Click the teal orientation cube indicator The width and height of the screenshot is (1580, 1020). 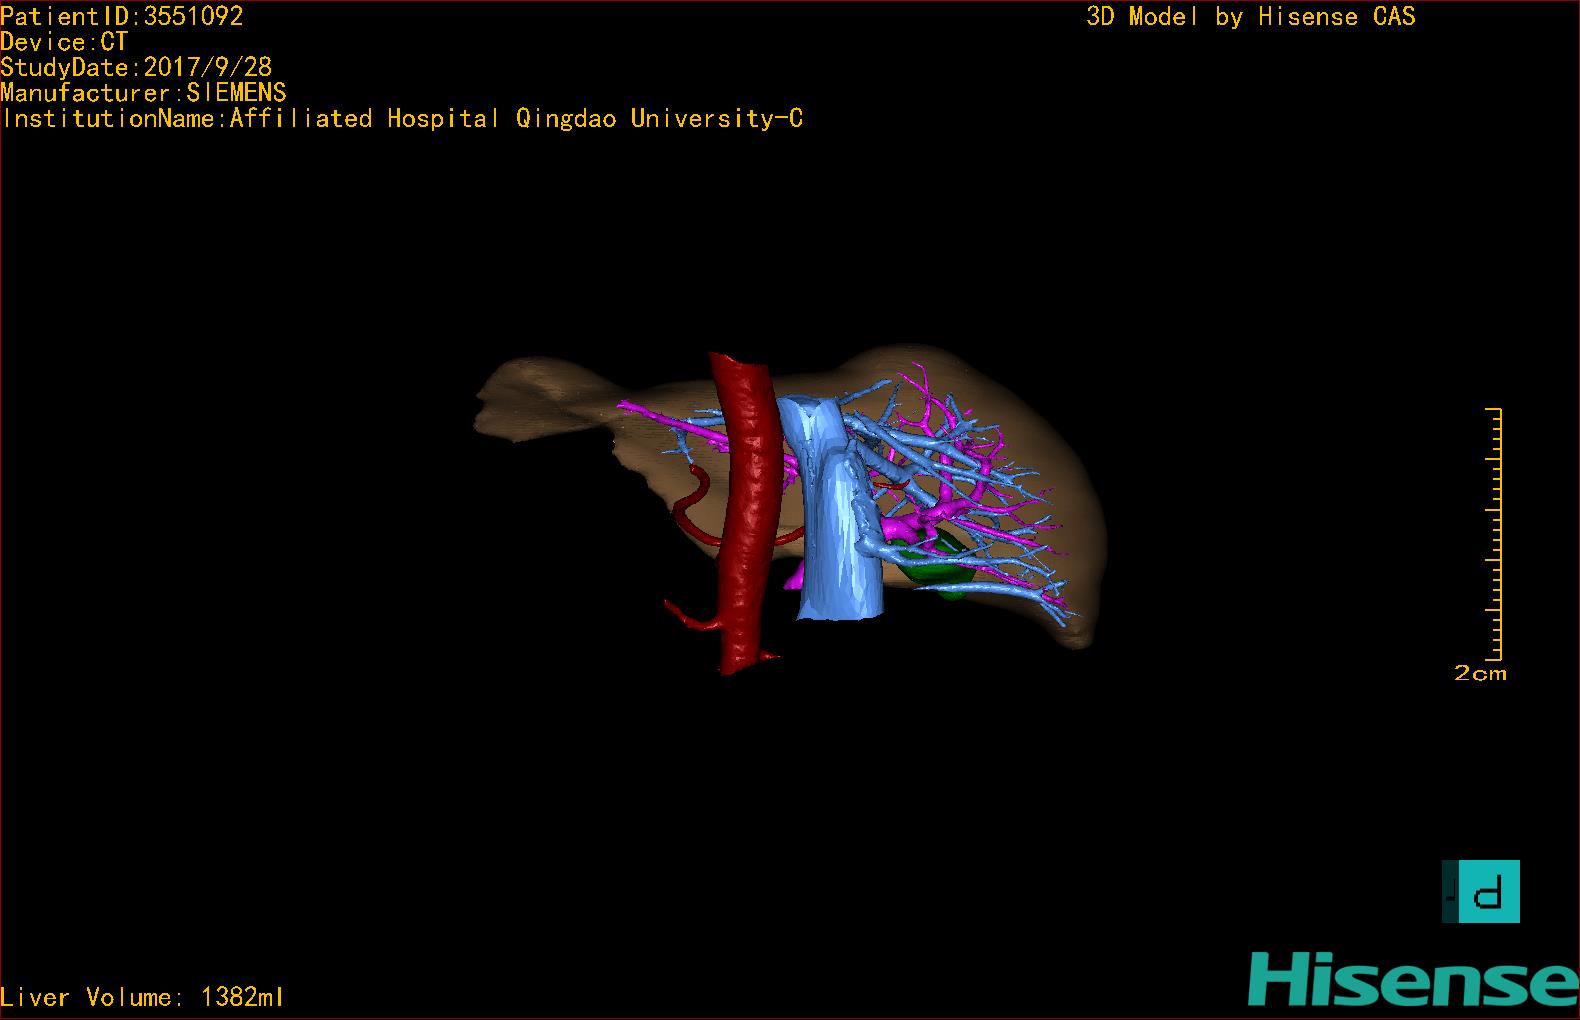1481,891
